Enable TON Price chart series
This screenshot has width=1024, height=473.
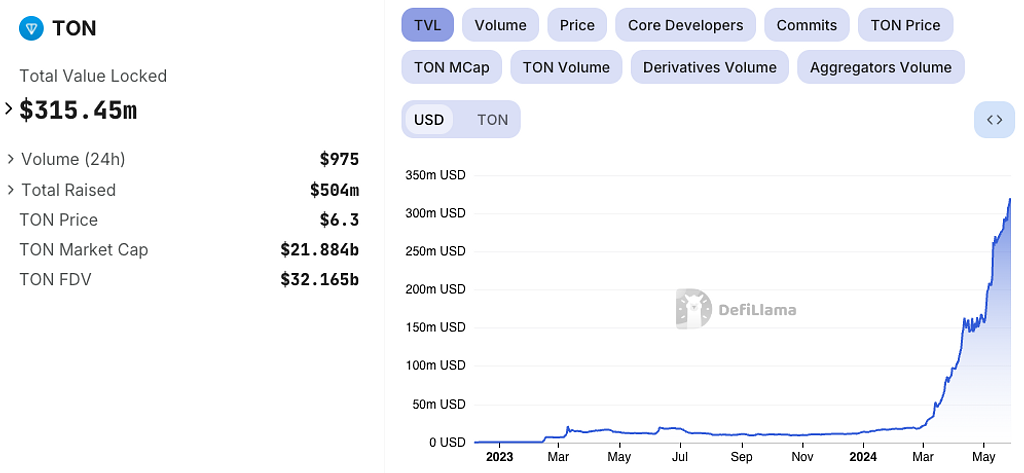(905, 25)
